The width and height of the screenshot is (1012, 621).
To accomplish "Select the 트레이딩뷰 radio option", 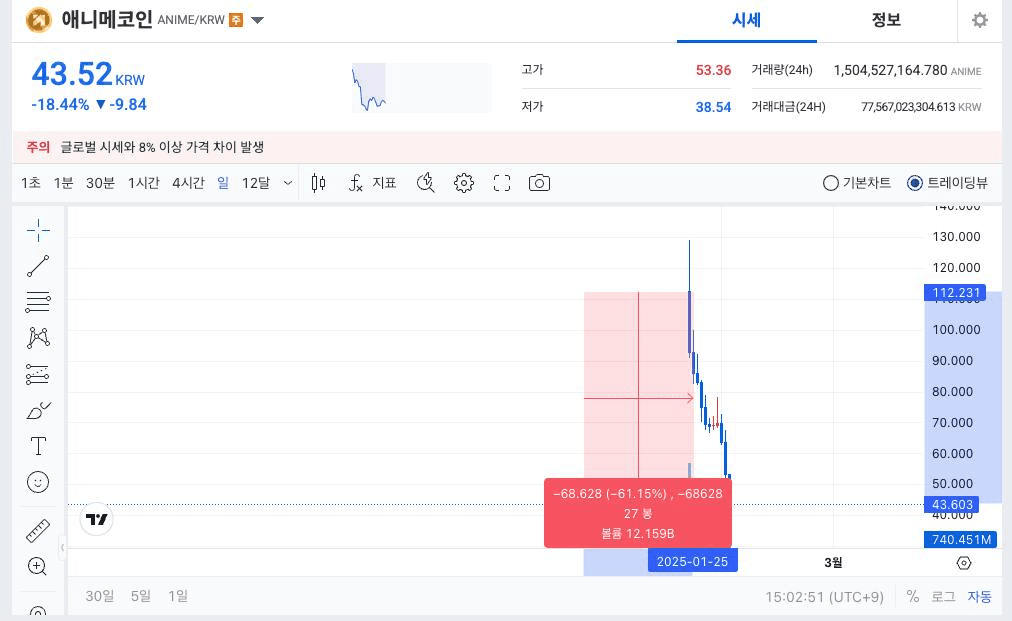I will [947, 183].
